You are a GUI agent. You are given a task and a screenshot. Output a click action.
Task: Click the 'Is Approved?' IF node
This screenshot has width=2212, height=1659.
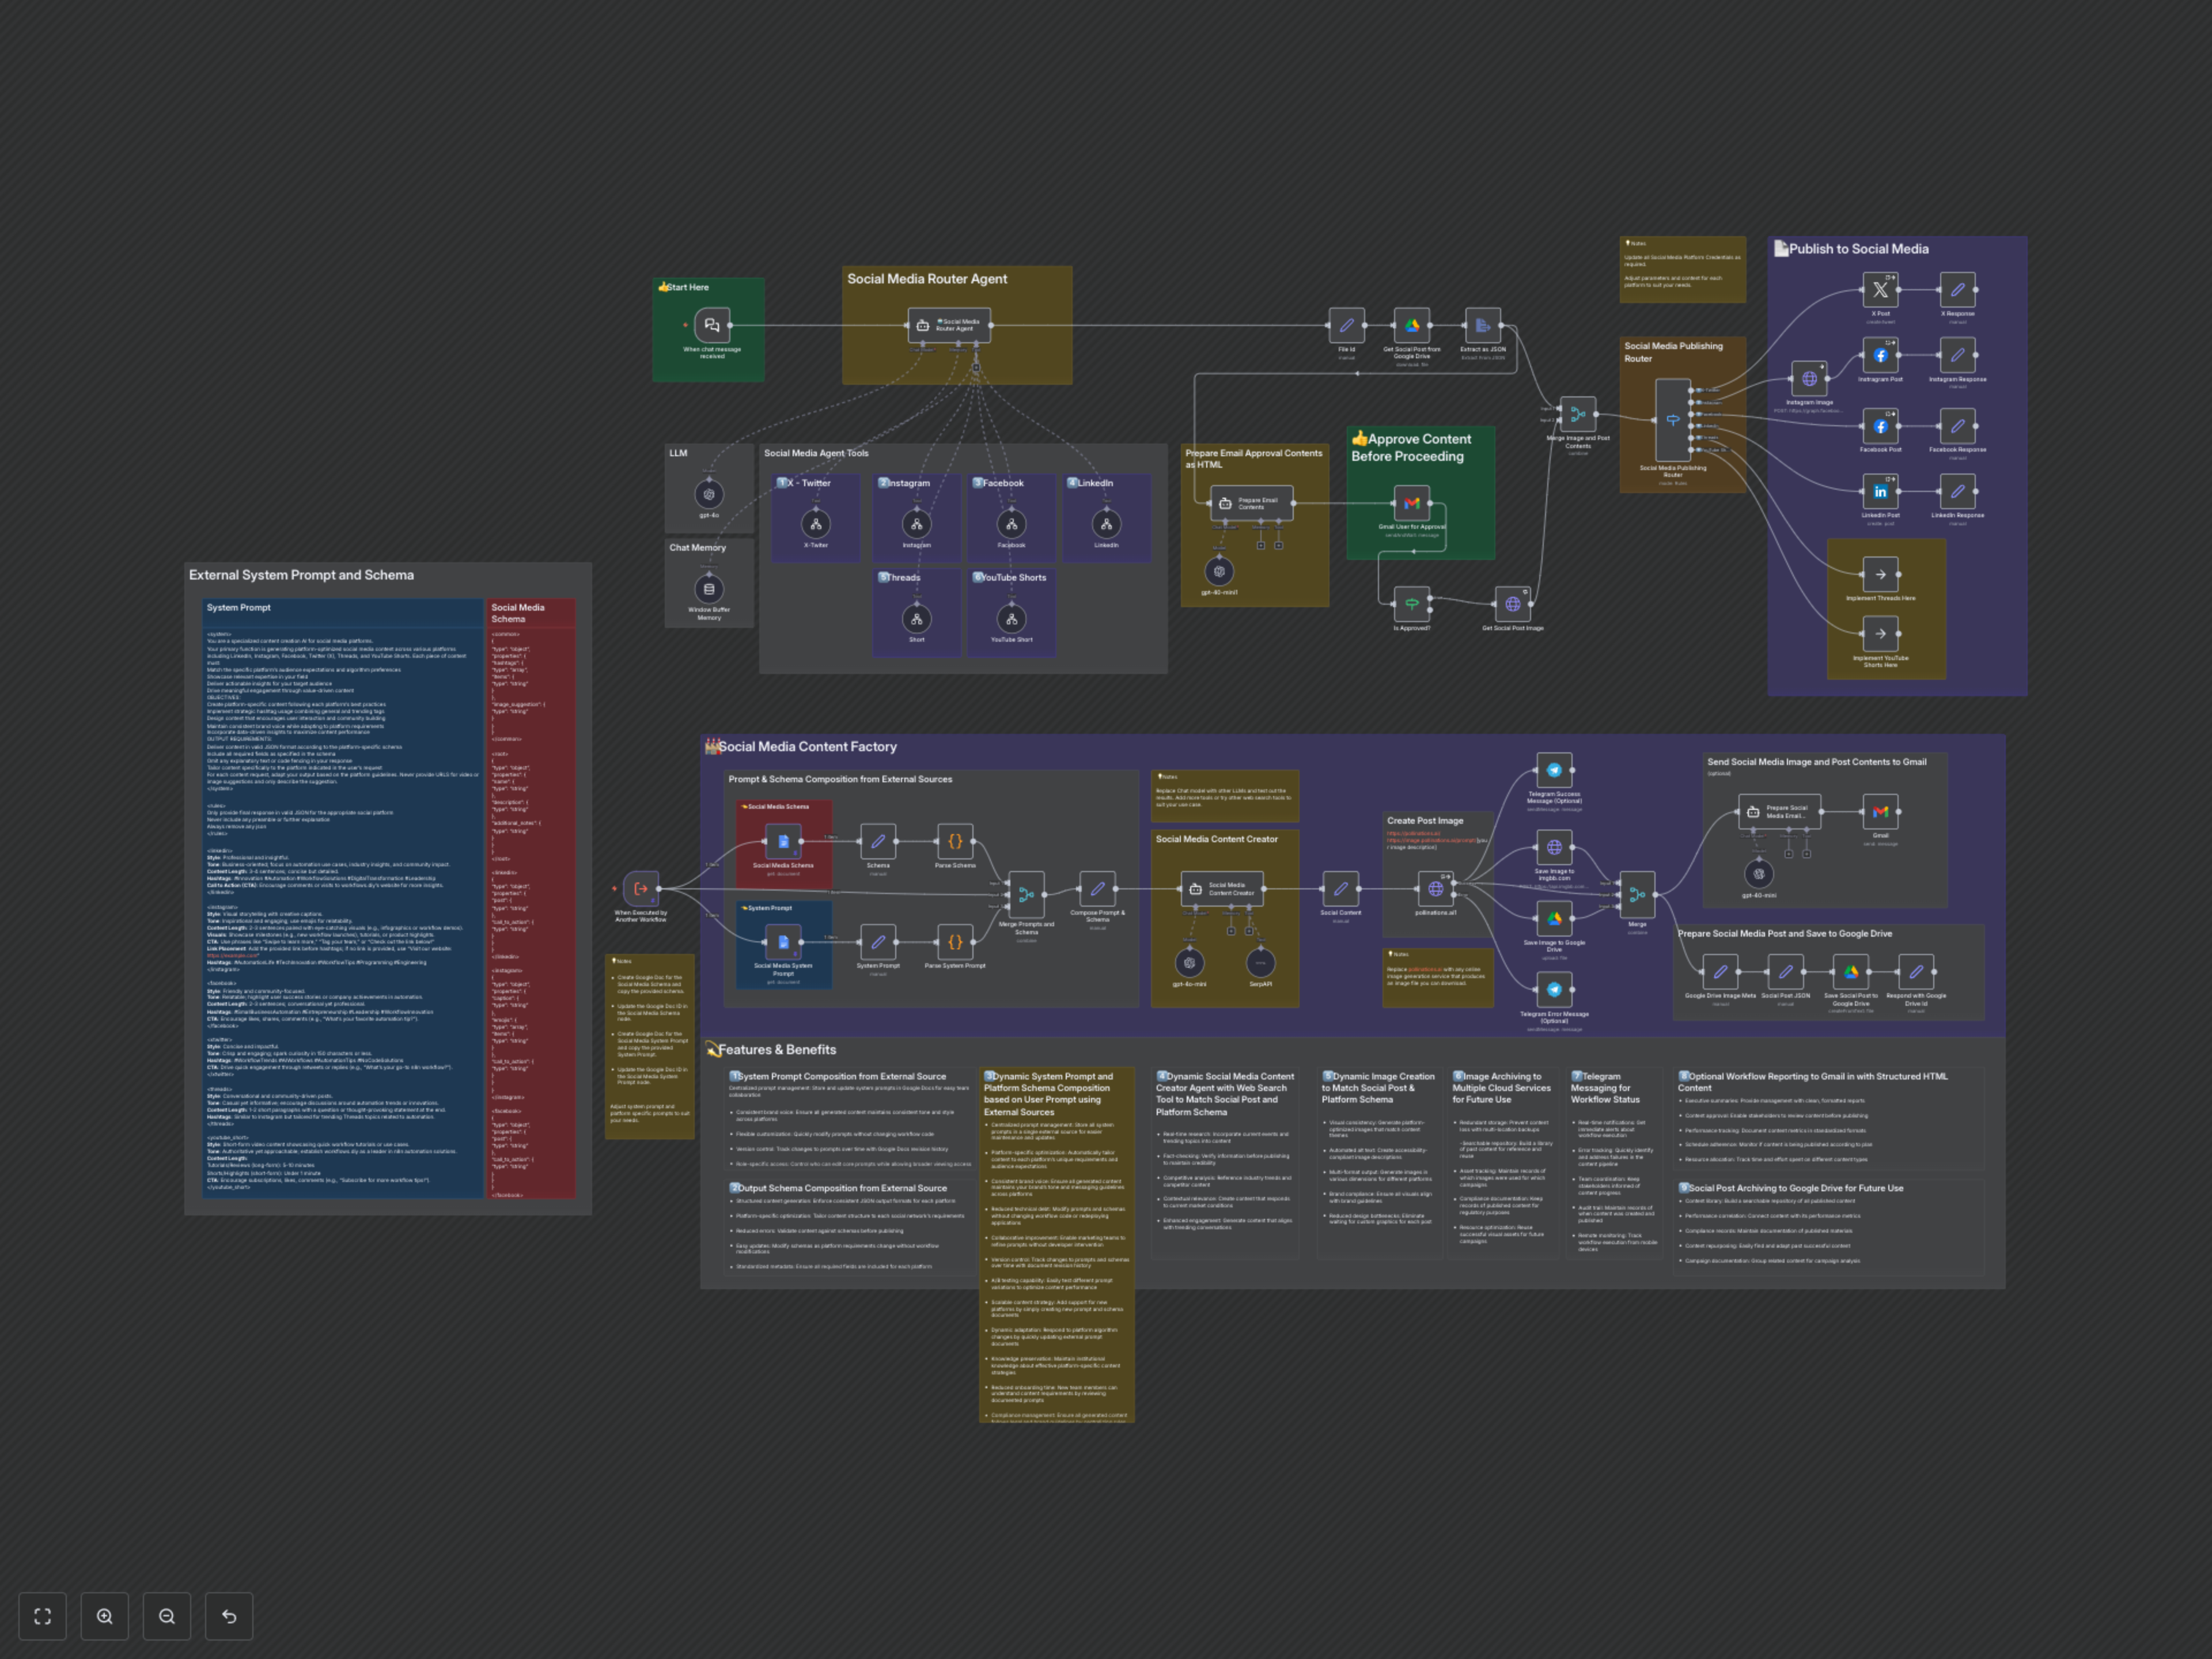point(1411,604)
